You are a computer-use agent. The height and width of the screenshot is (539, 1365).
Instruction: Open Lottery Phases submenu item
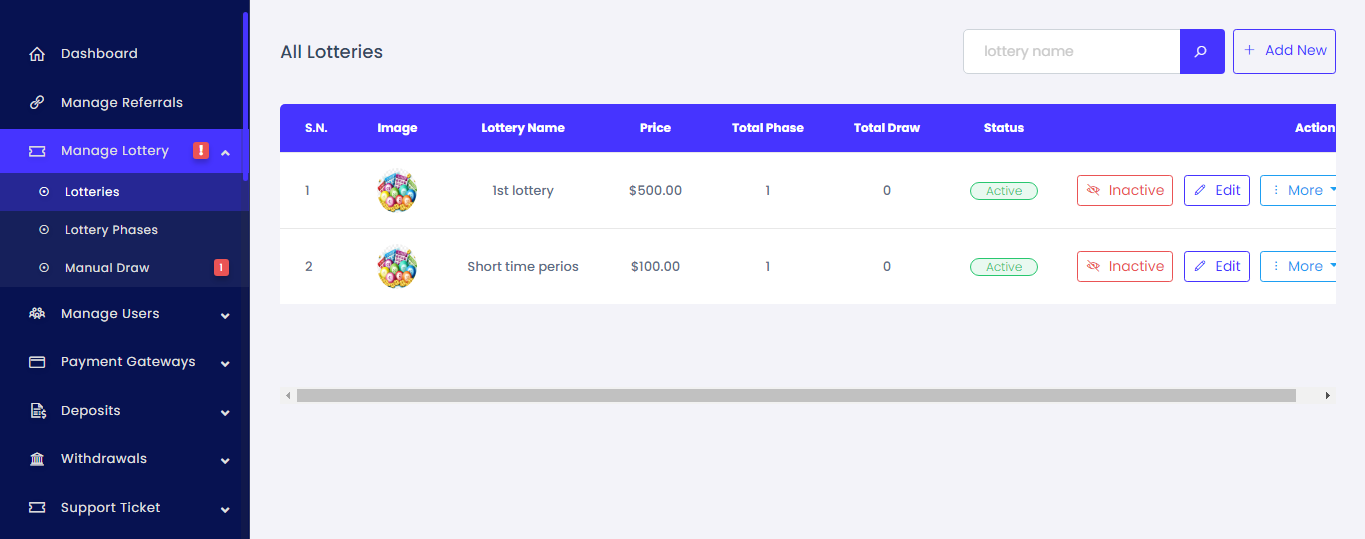111,230
